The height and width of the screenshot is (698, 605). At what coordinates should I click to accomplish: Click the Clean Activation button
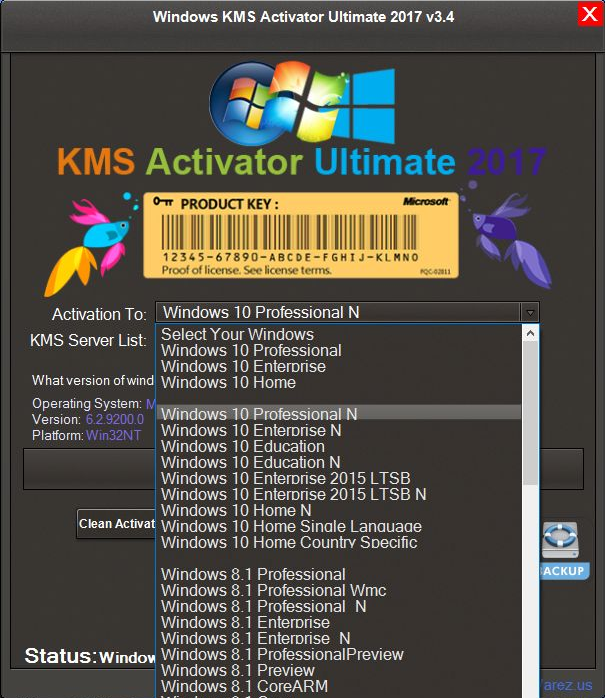pos(116,524)
